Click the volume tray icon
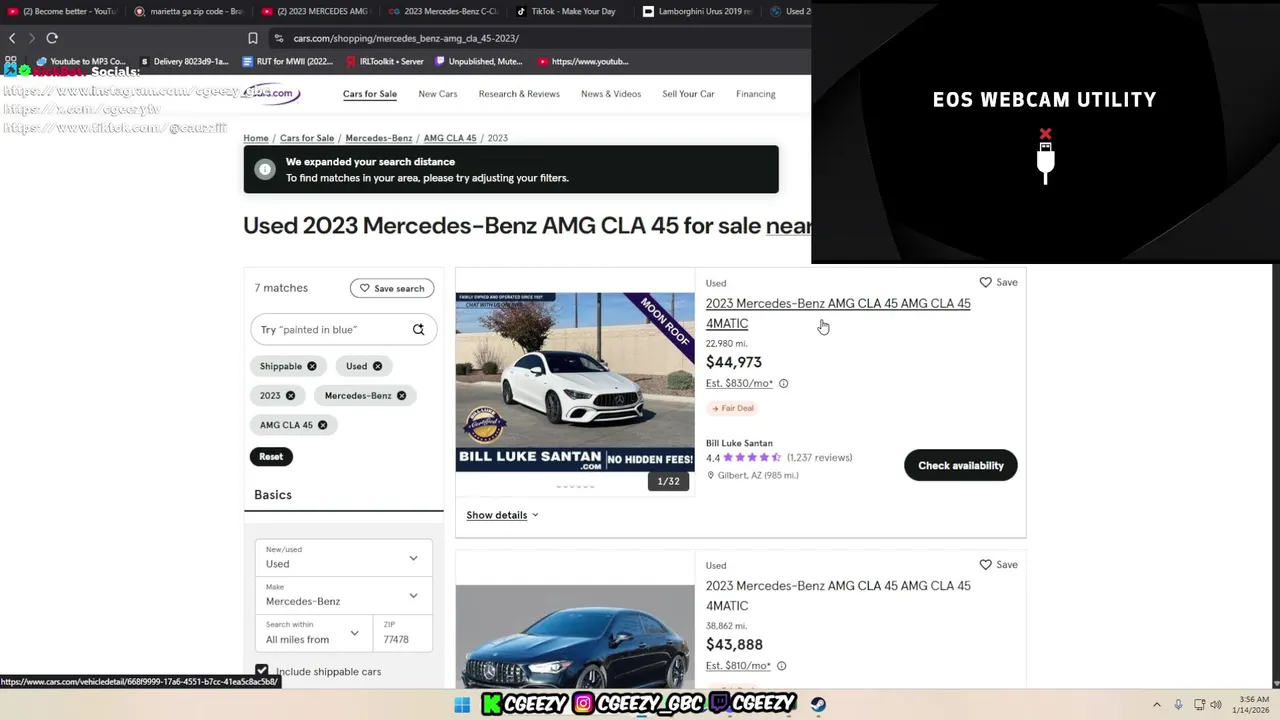 tap(1216, 705)
